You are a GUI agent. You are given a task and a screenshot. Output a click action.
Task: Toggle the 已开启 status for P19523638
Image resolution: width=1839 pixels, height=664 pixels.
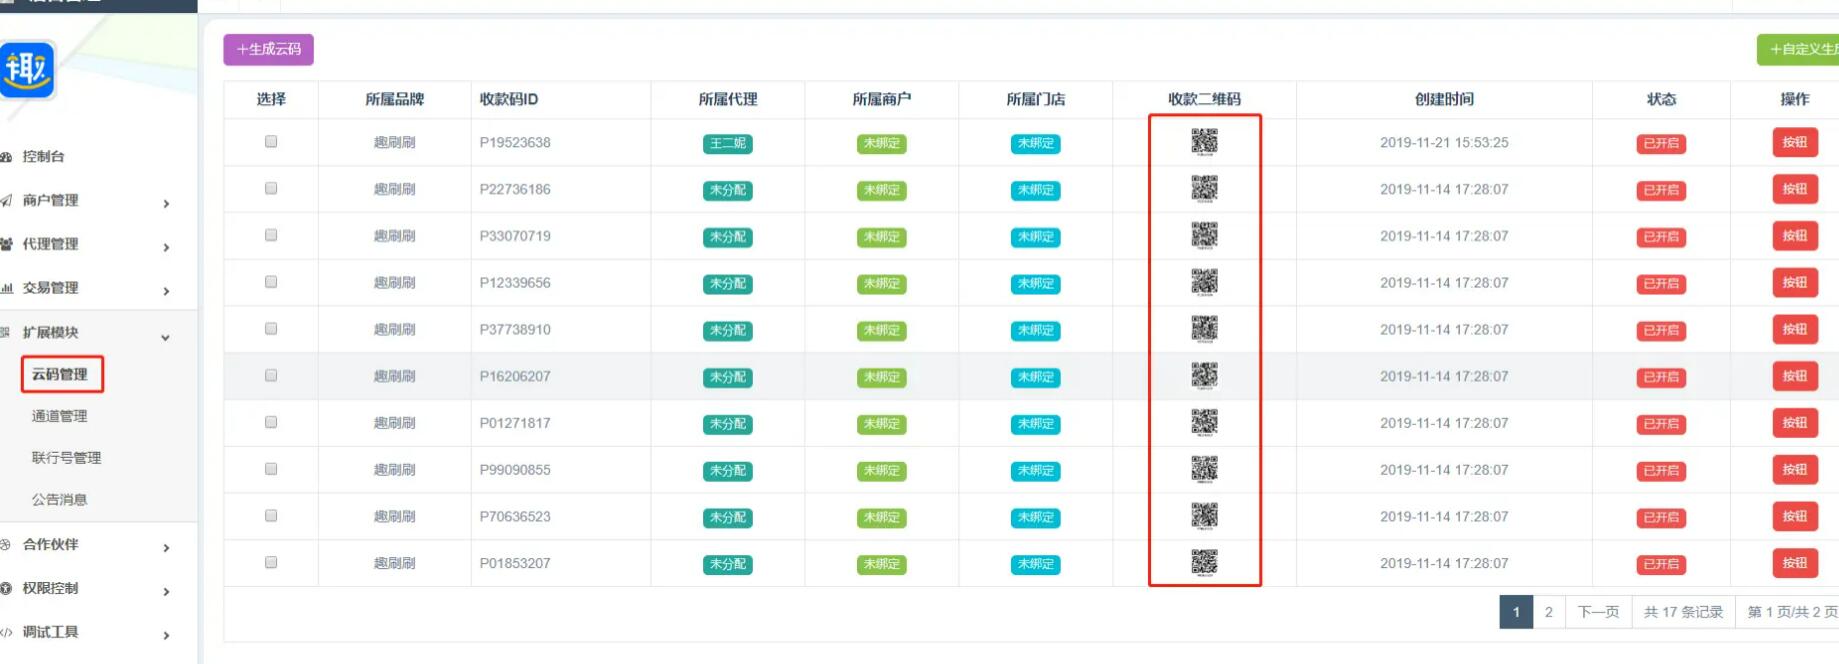pyautogui.click(x=1661, y=144)
